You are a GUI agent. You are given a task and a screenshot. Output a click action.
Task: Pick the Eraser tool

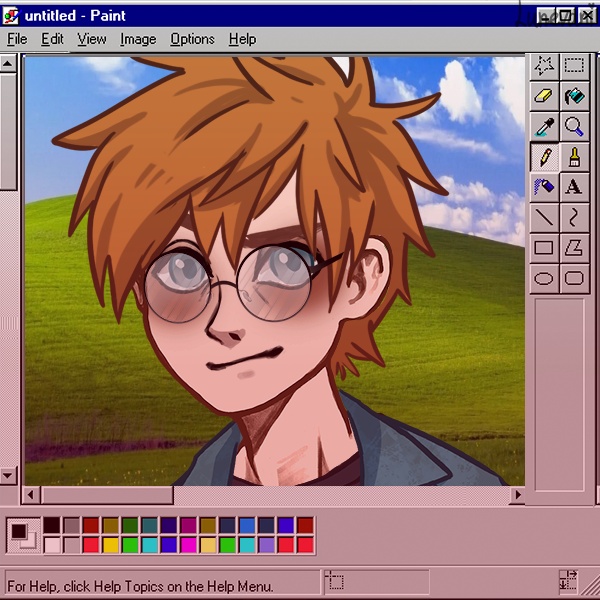click(x=544, y=97)
